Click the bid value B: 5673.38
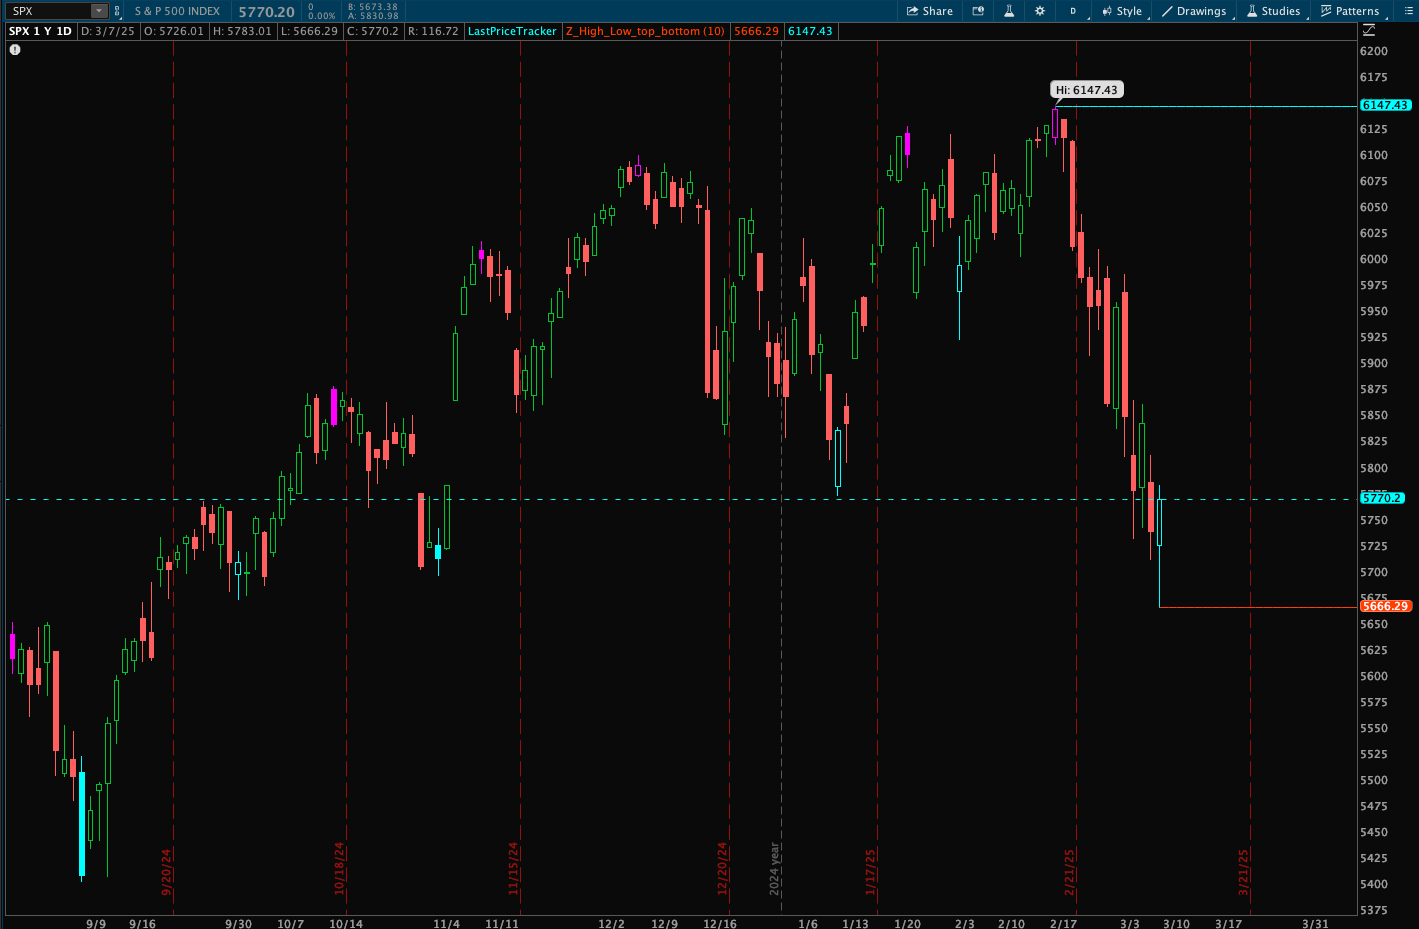This screenshot has height=929, width=1419. [373, 7]
